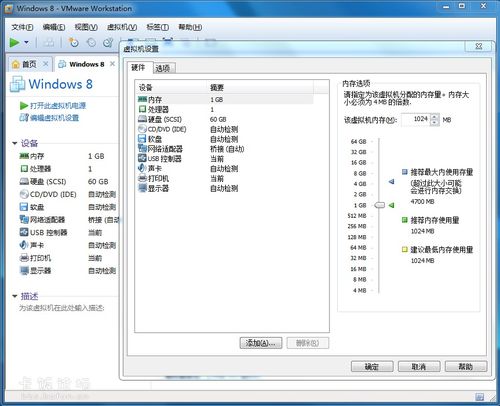Close the 虚拟机设置 dialog
The image size is (500, 406).
478,46
